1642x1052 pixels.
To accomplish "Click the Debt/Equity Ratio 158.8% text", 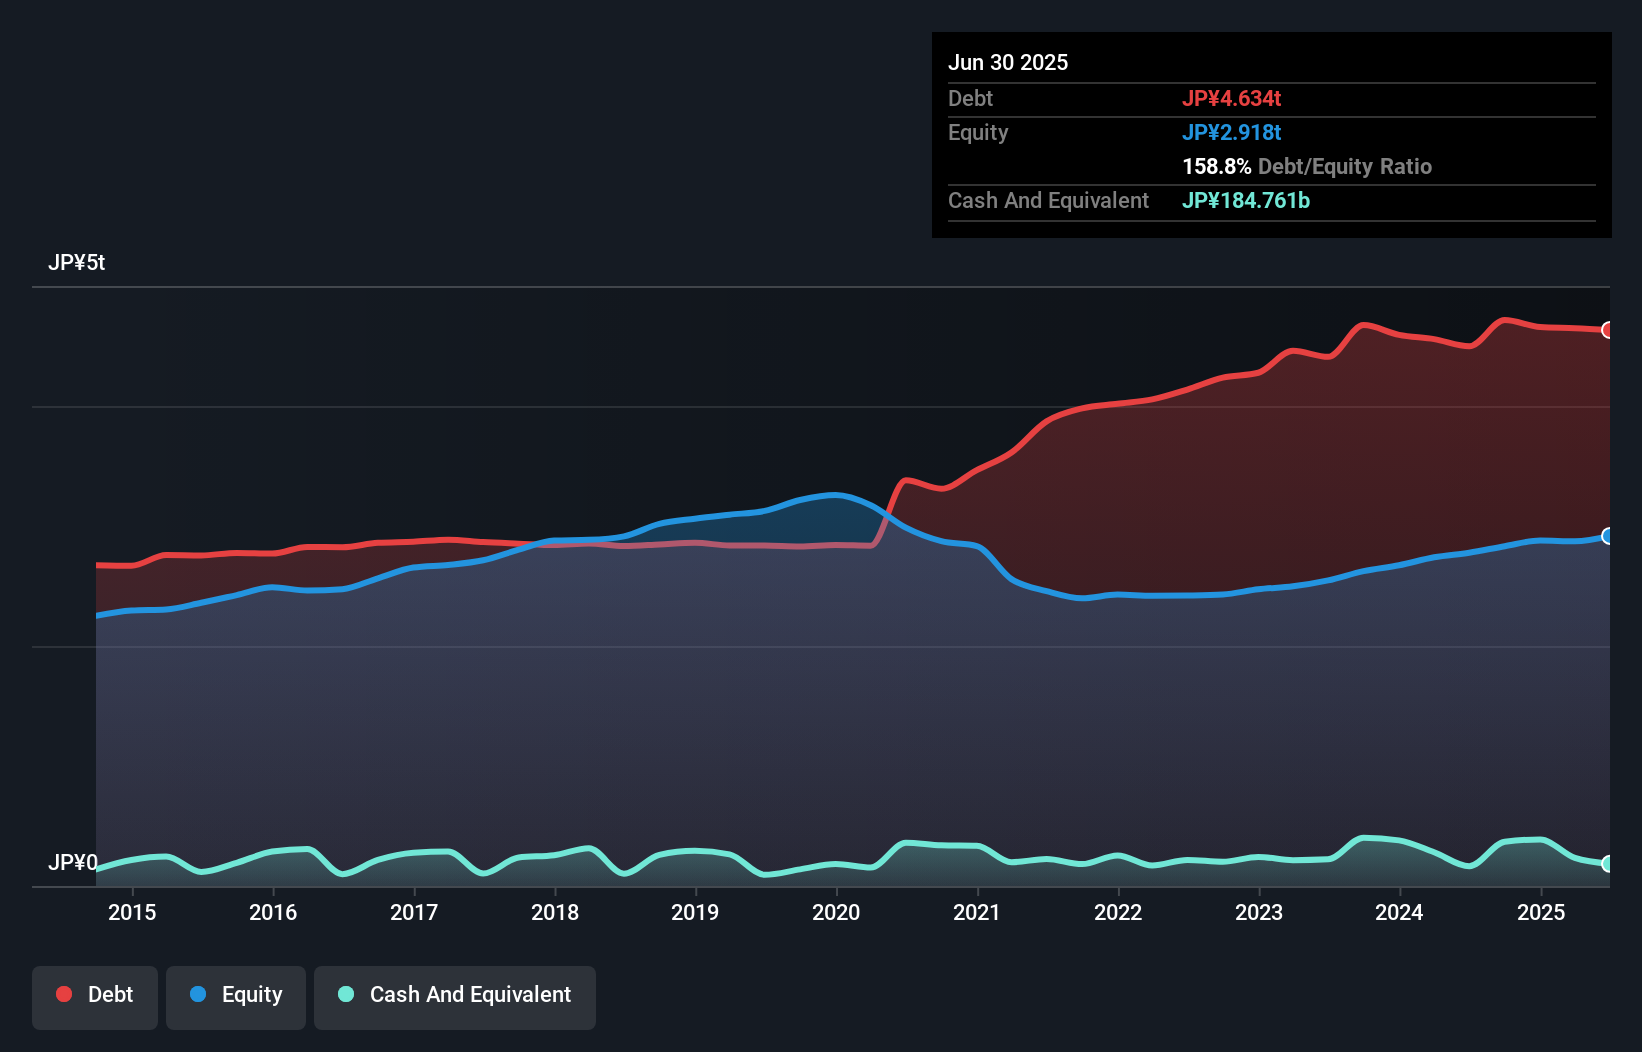I will coord(1306,166).
